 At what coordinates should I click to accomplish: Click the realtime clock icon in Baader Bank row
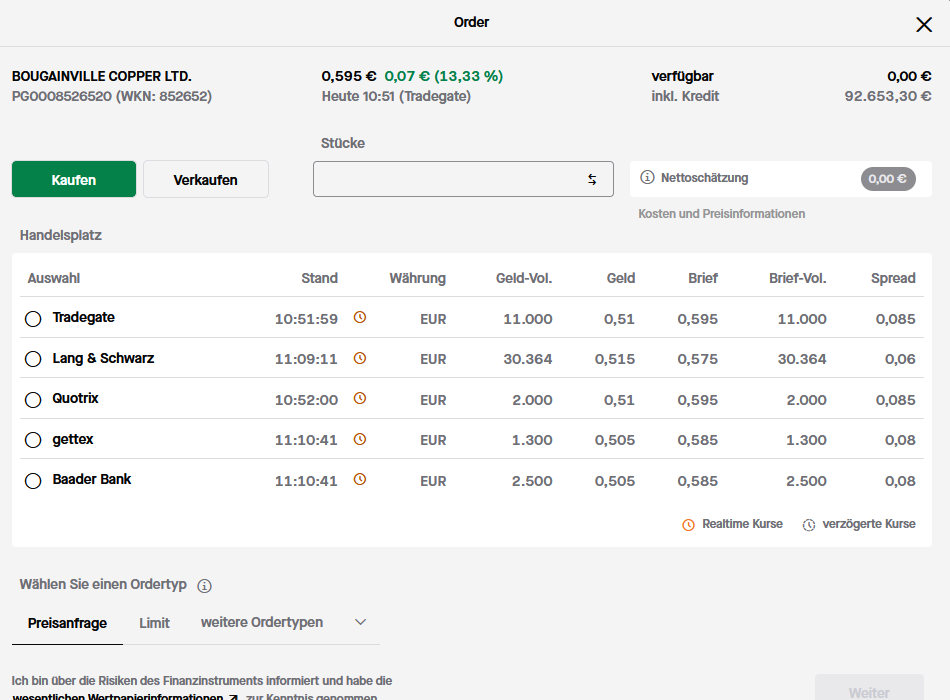360,480
